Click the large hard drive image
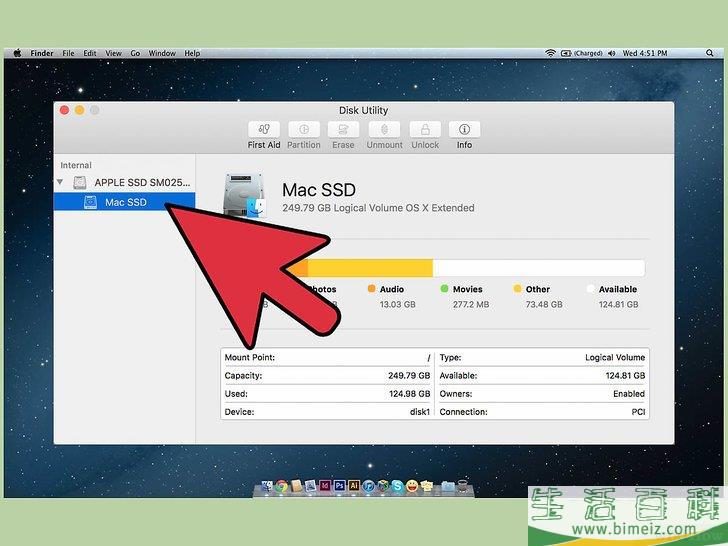Screen dimensions: 728x546 tap(244, 195)
